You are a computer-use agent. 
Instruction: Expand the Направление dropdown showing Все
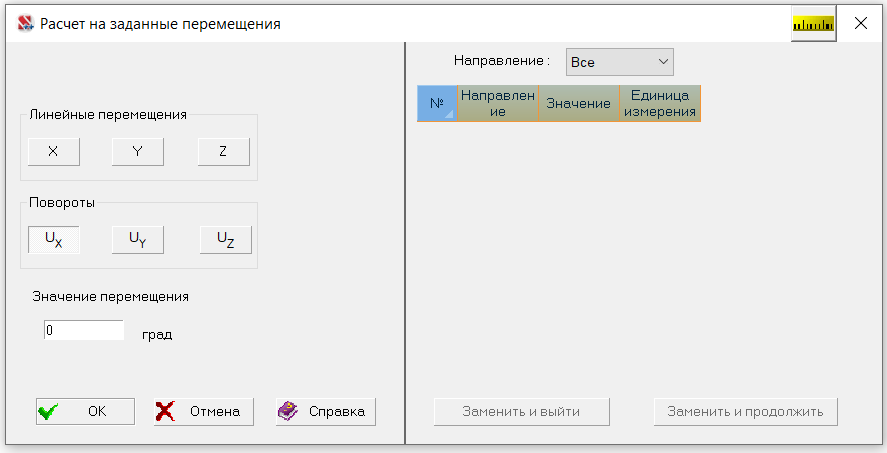click(619, 62)
